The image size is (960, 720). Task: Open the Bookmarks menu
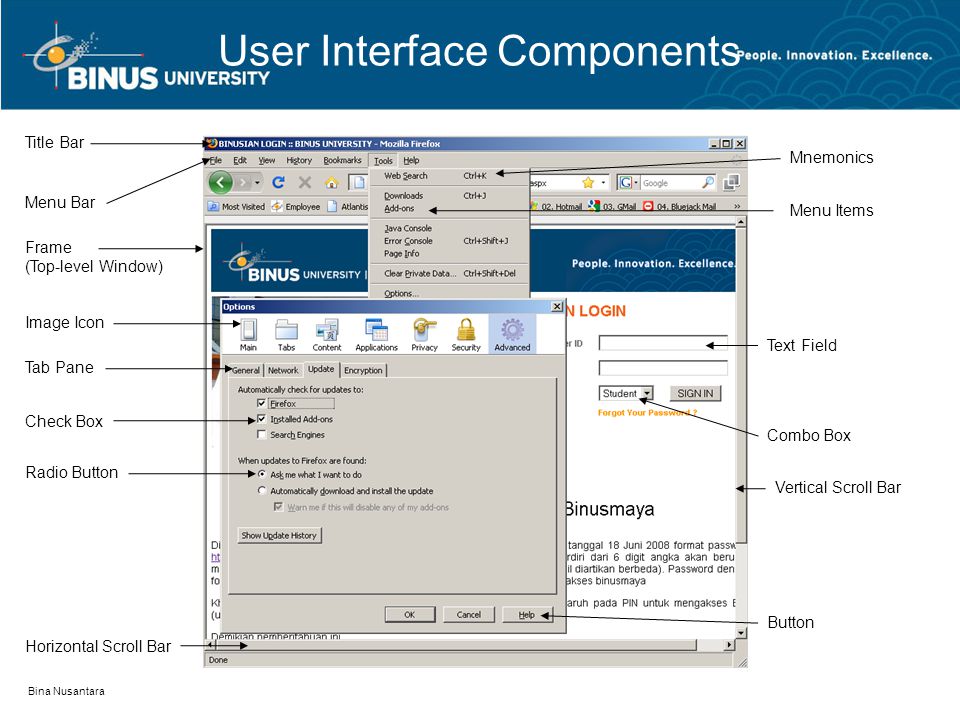pyautogui.click(x=342, y=160)
